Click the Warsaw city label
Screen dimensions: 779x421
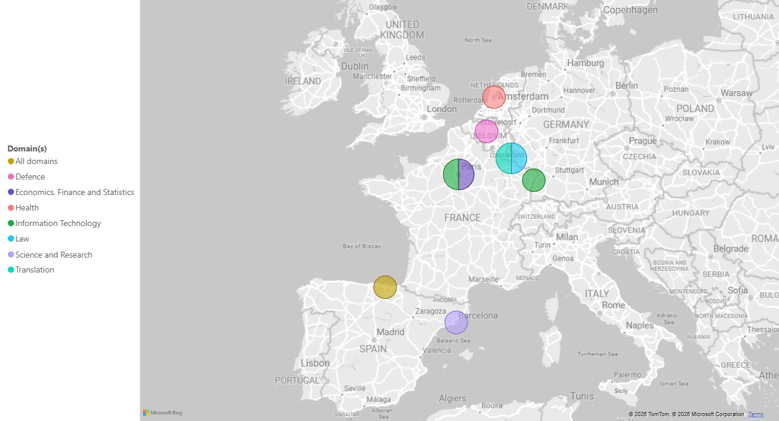[736, 93]
